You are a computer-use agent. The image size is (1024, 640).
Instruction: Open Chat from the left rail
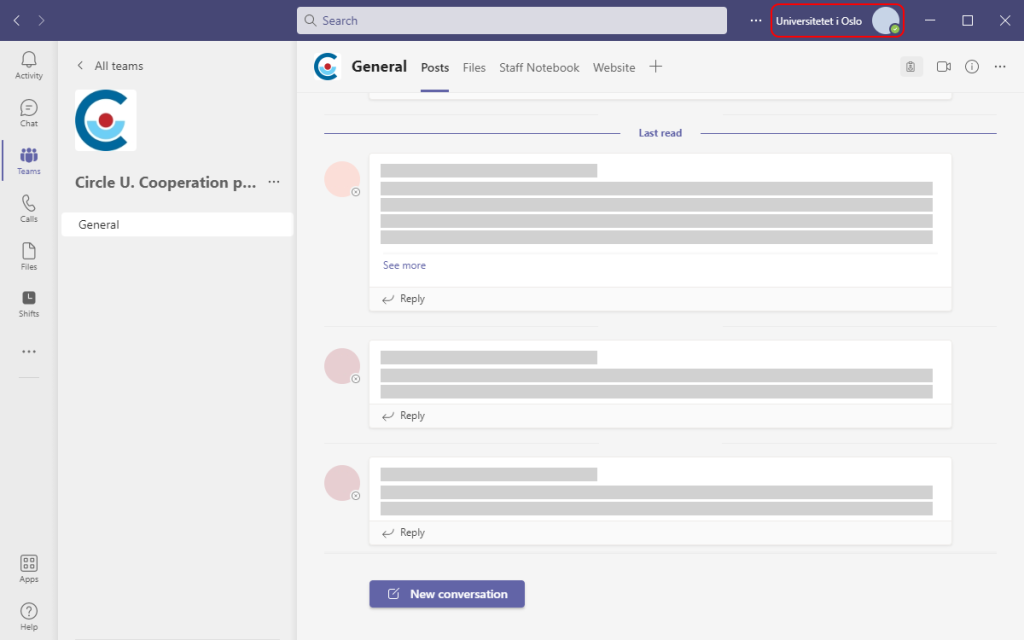[28, 113]
